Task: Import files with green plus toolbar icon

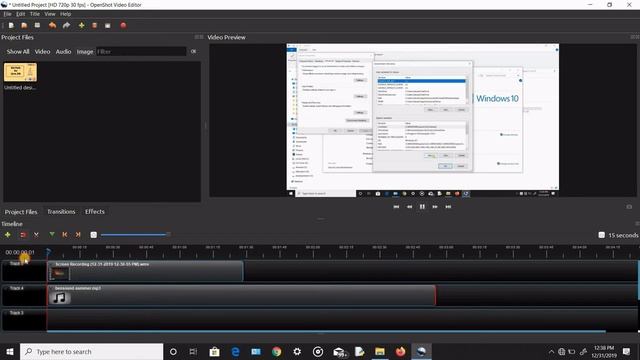Action: point(82,25)
